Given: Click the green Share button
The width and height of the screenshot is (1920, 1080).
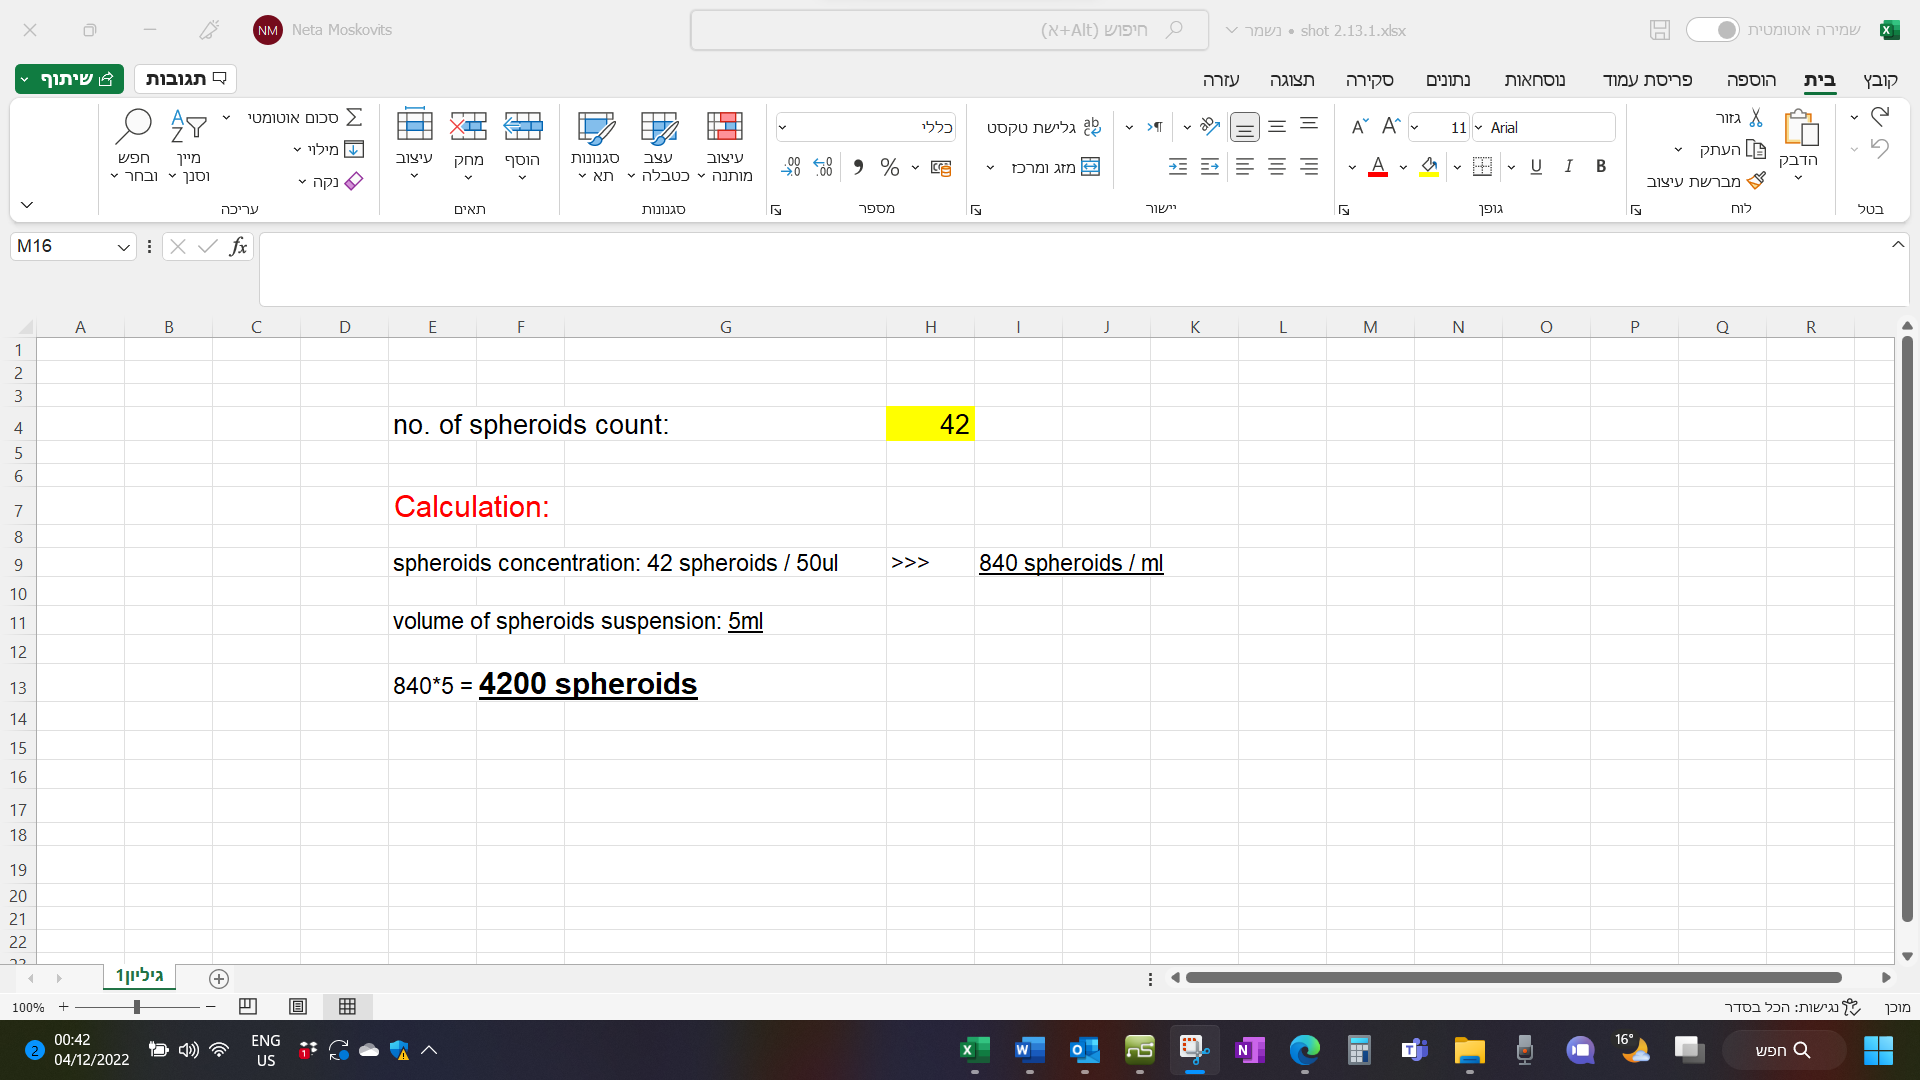Looking at the screenshot, I should [69, 79].
